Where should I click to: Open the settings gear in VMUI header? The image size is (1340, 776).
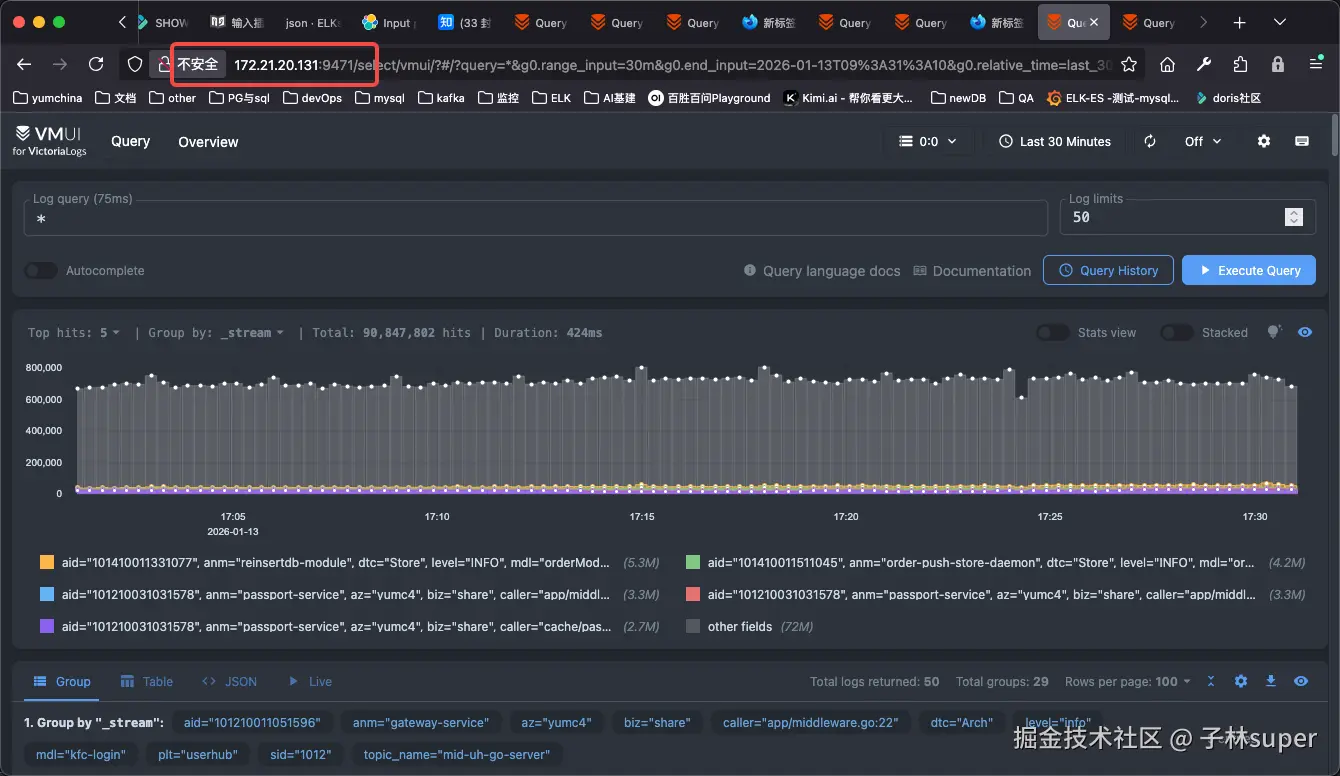1264,141
